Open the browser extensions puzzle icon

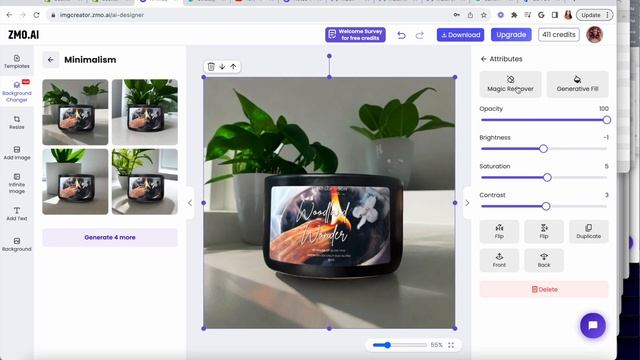[514, 15]
